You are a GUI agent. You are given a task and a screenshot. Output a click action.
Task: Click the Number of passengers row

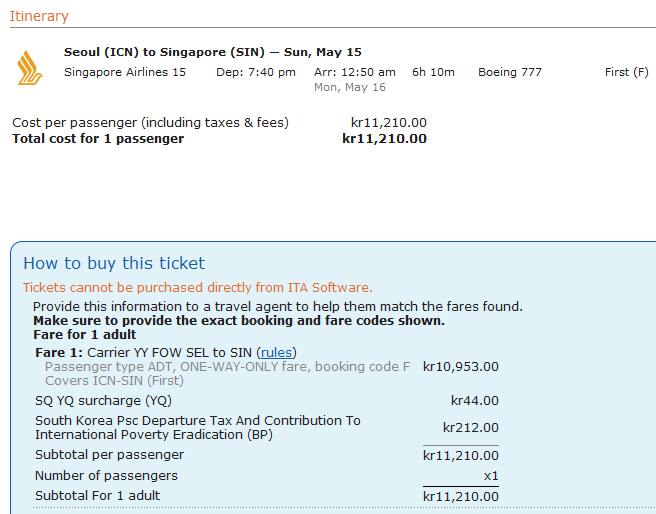pyautogui.click(x=106, y=475)
